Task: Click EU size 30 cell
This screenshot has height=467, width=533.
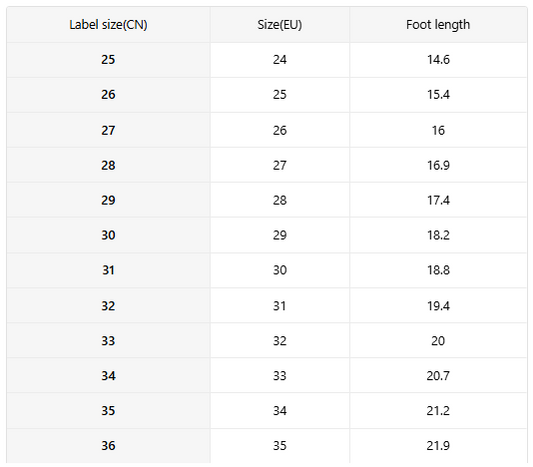Action: tap(280, 270)
